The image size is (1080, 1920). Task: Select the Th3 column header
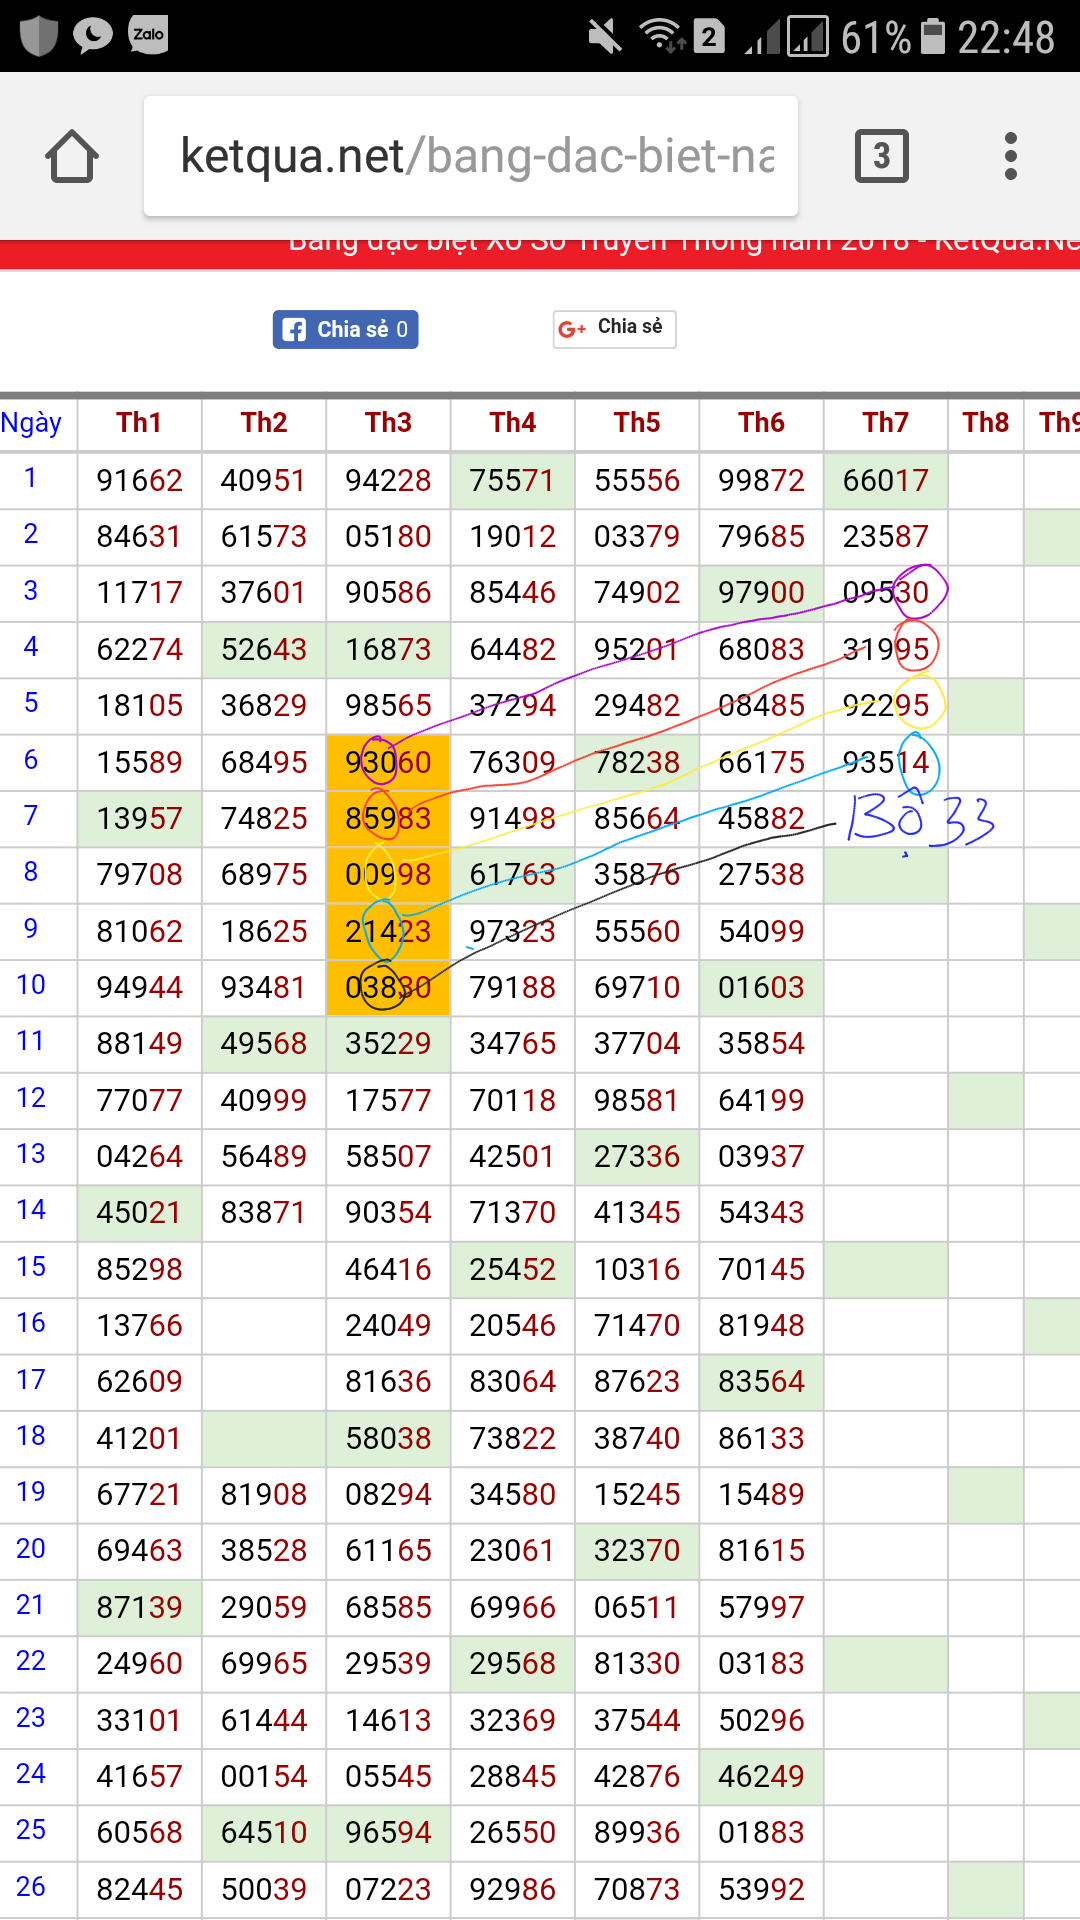pos(388,423)
